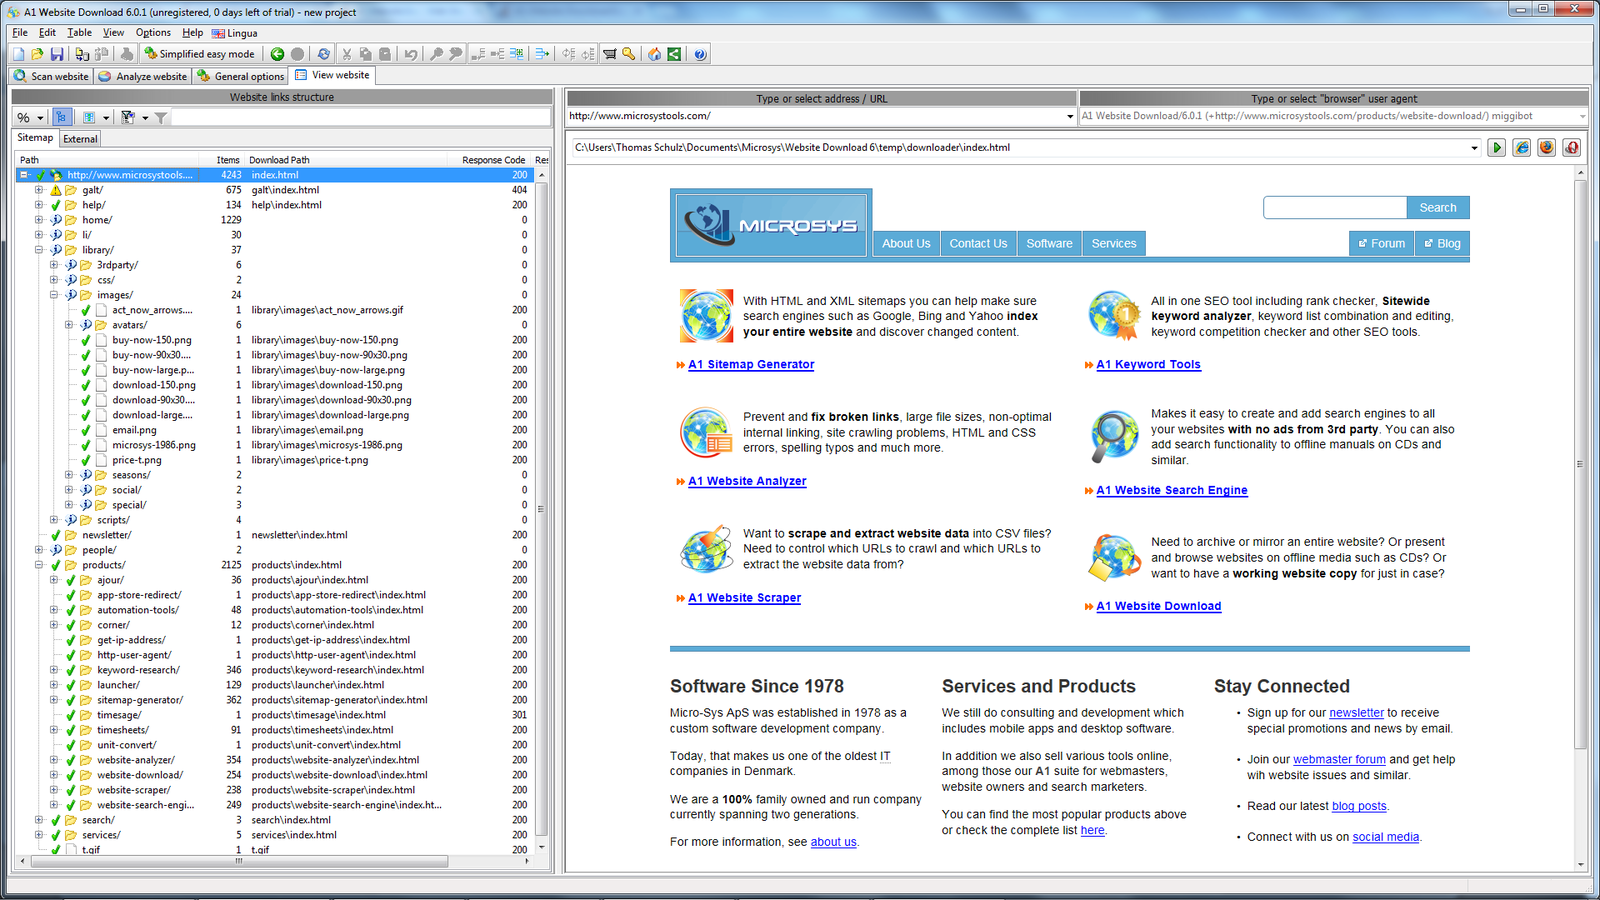
Task: Click the Forum button on webpage
Action: (x=1381, y=243)
